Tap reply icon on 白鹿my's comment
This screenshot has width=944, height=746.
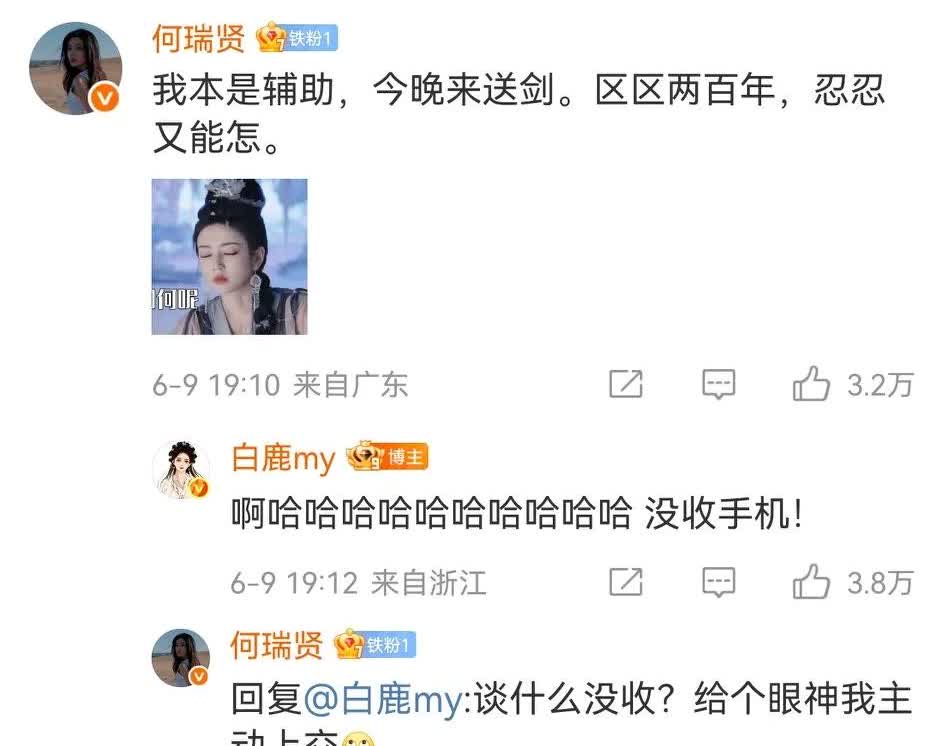(718, 582)
